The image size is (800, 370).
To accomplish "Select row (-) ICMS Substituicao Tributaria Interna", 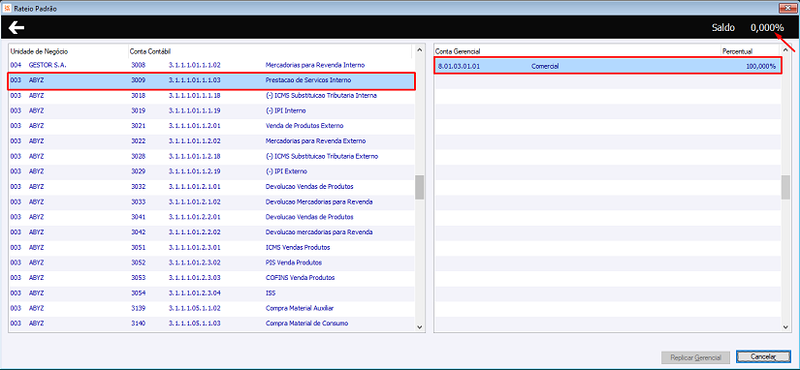I will click(211, 96).
